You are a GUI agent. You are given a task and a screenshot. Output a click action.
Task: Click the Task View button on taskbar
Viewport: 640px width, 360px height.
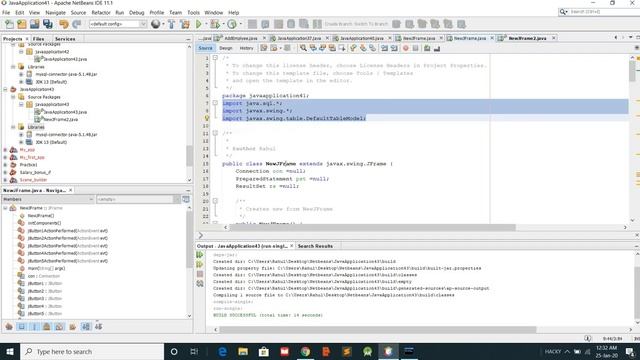coord(194,351)
